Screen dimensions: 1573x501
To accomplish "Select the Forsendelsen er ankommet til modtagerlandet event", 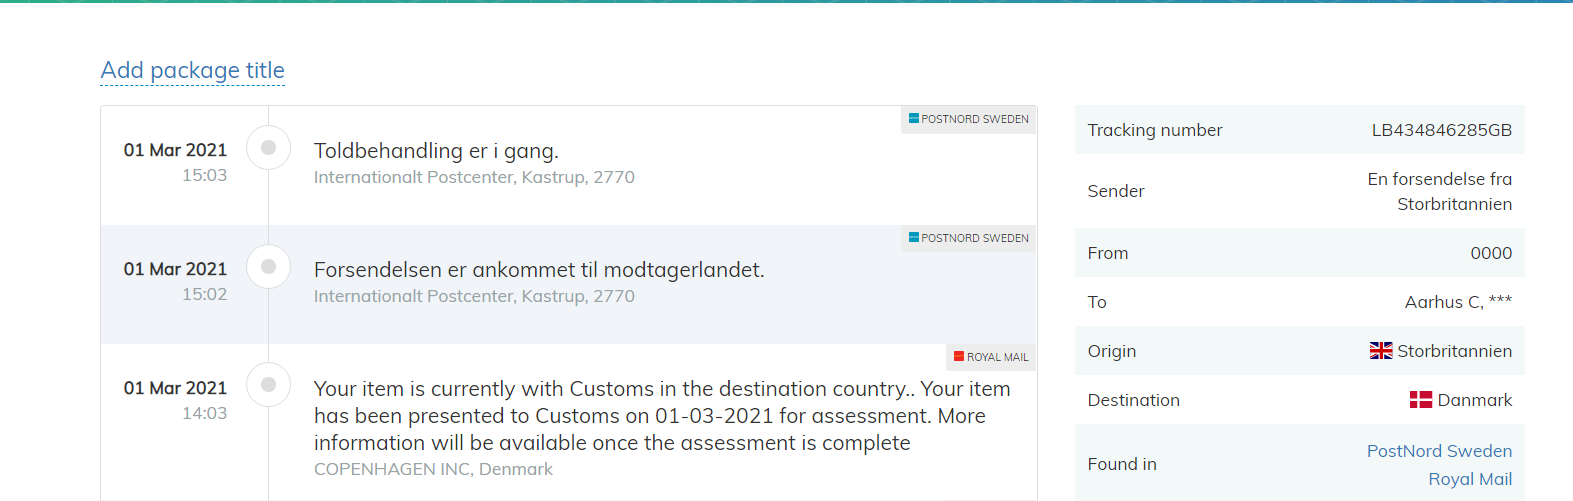I will click(539, 270).
